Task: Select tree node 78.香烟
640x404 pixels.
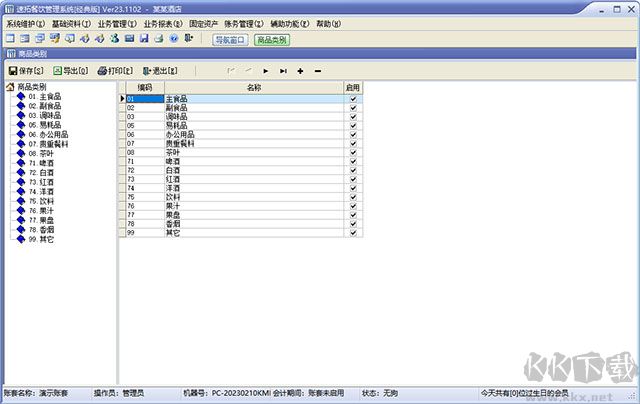Action: (x=41, y=230)
